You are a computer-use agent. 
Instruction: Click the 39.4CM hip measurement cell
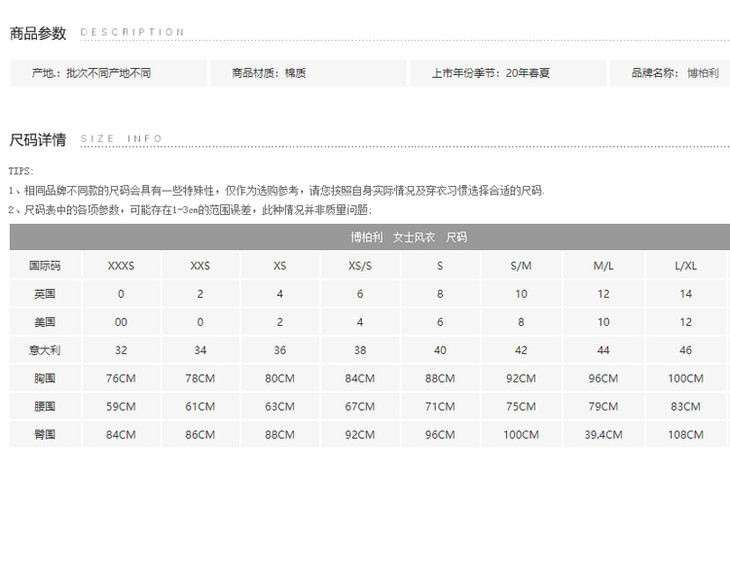tap(603, 434)
